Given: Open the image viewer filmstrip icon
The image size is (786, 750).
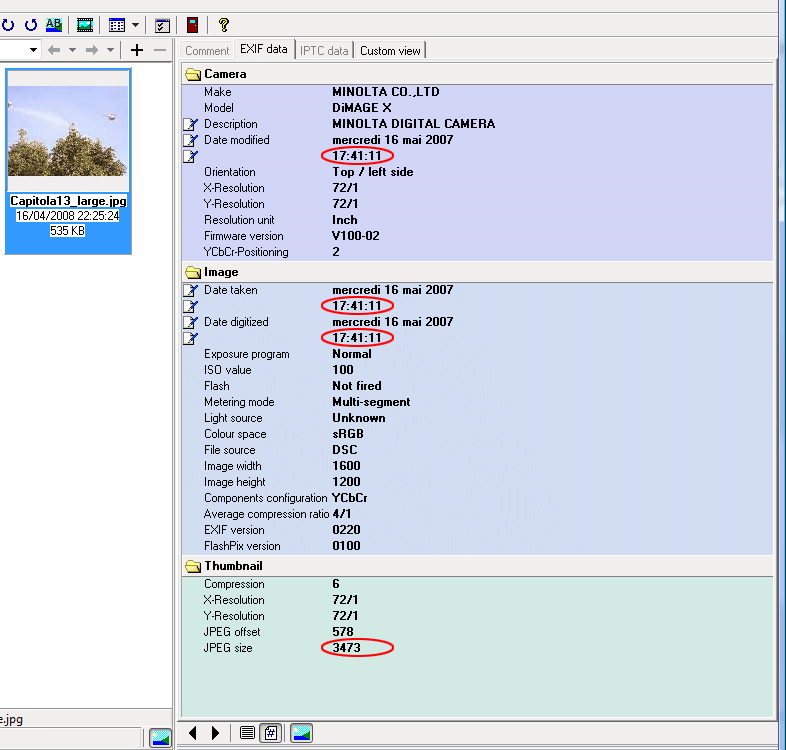Looking at the screenshot, I should [x=85, y=24].
